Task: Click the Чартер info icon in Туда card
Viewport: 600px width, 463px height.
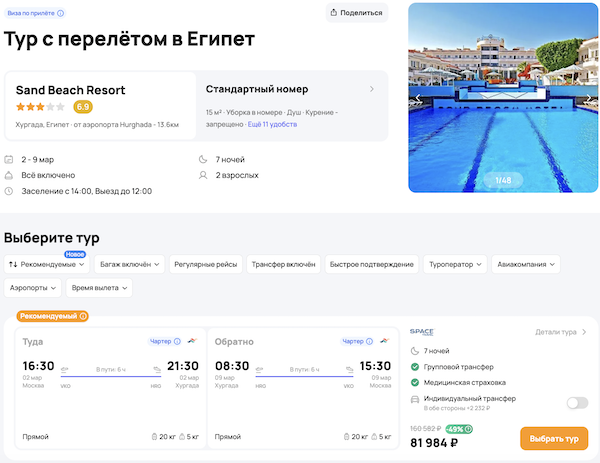Action: [177, 341]
